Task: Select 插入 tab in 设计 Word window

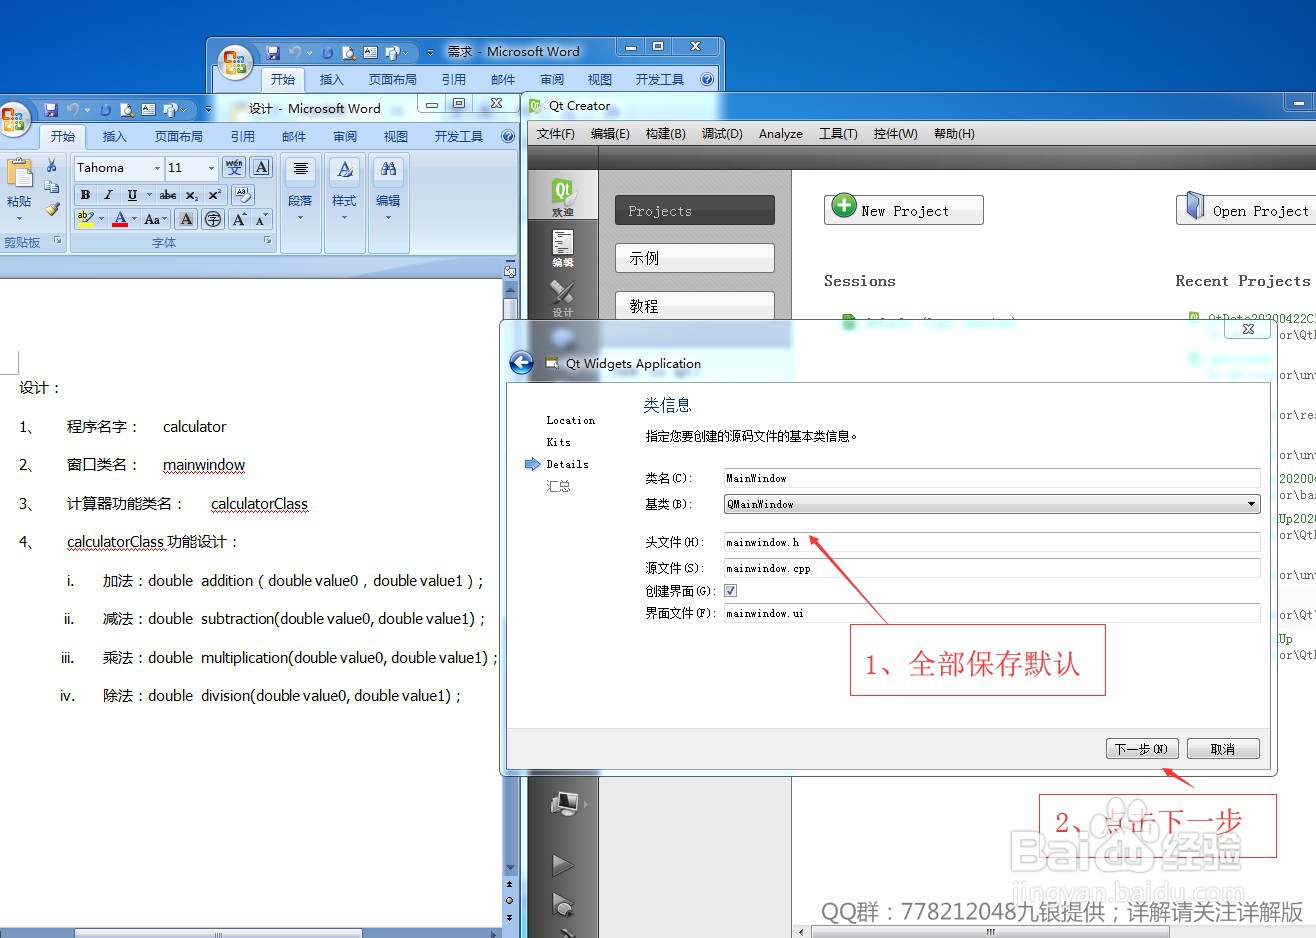Action: pos(115,137)
